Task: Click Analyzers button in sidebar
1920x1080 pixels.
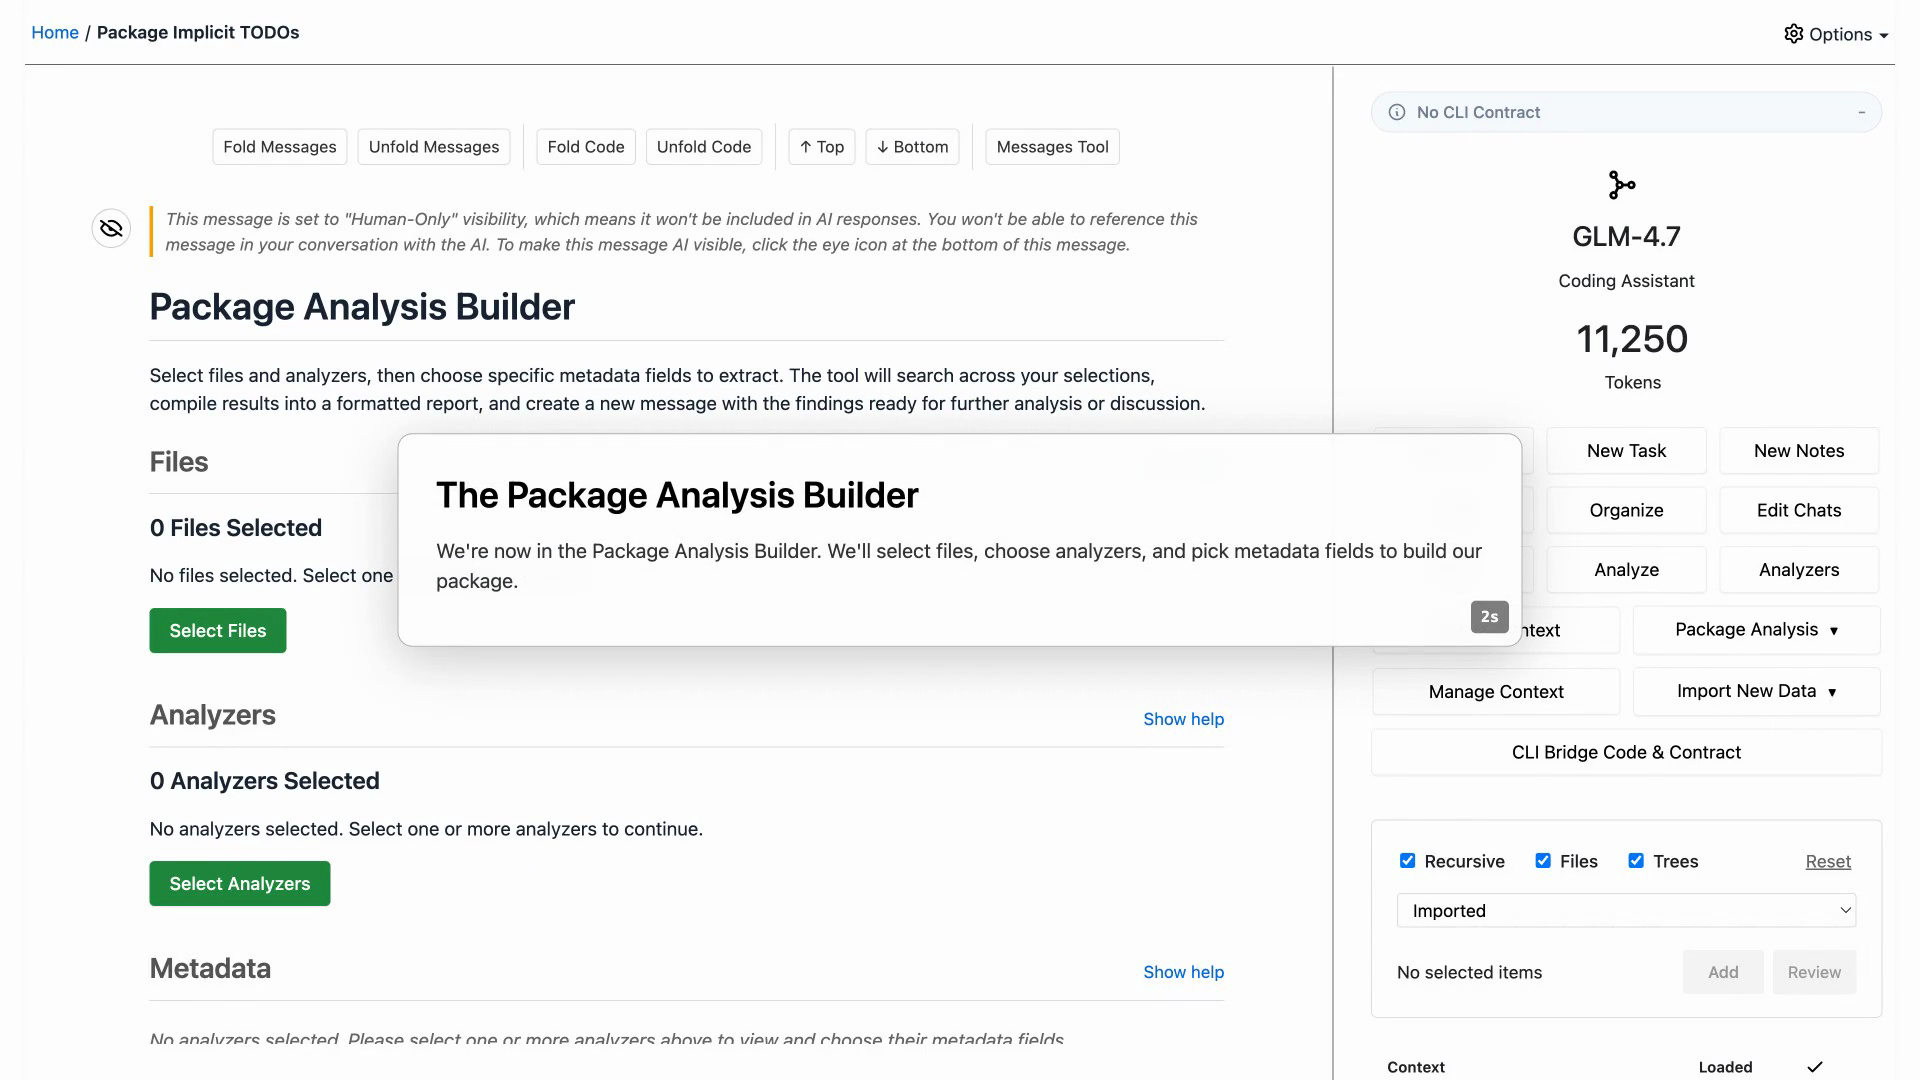Action: [x=1799, y=570]
